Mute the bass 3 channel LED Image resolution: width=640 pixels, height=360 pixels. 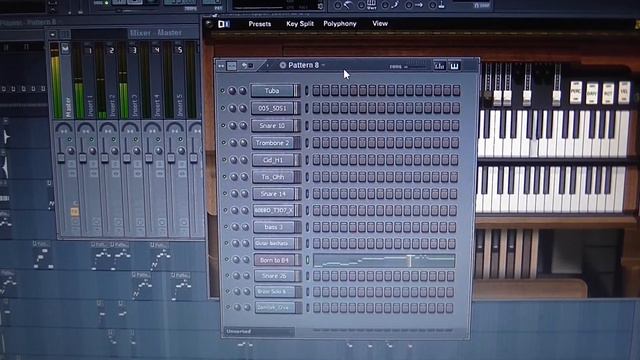226,227
